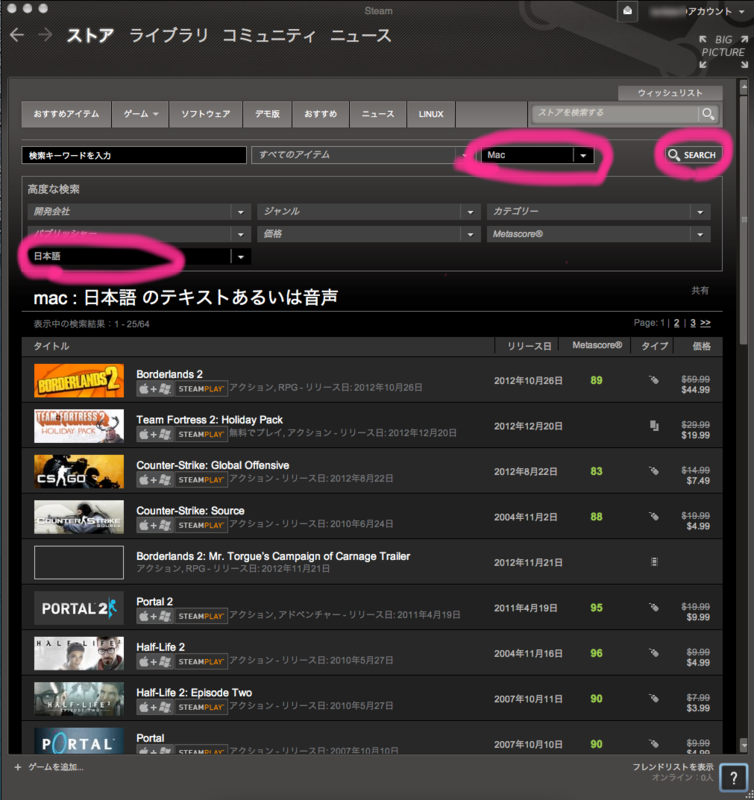Open the カテゴリー category dropdown
Image resolution: width=754 pixels, height=800 pixels.
click(x=598, y=212)
